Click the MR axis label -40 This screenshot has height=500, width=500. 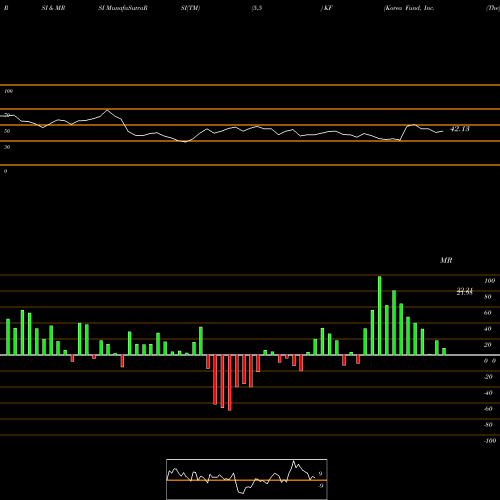click(488, 393)
